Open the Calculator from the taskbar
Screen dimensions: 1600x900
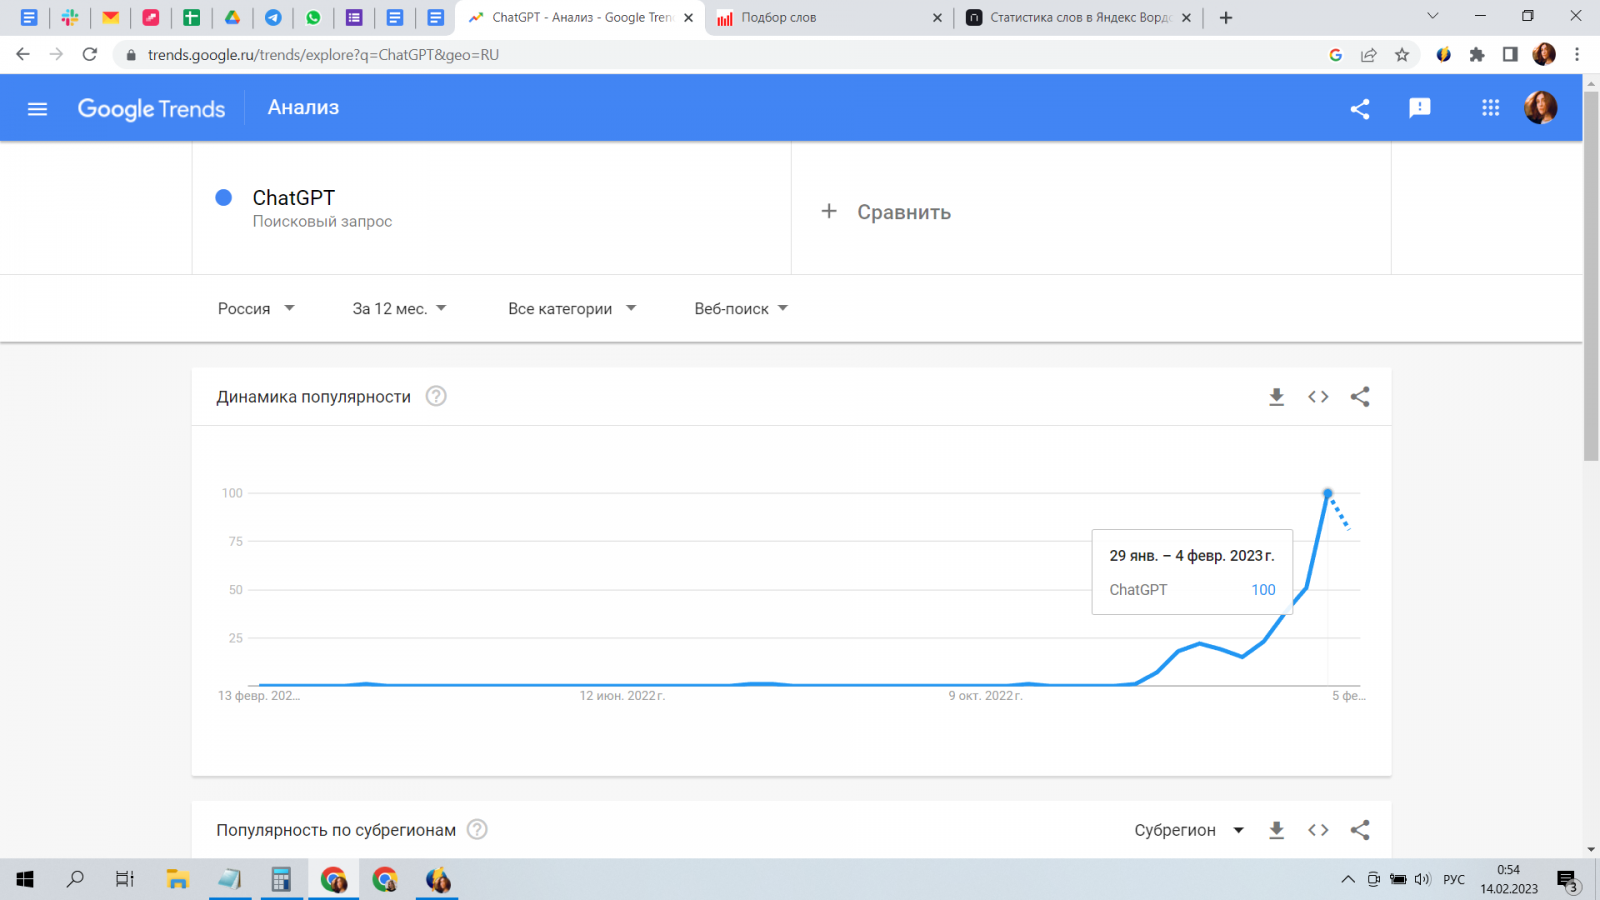[281, 880]
